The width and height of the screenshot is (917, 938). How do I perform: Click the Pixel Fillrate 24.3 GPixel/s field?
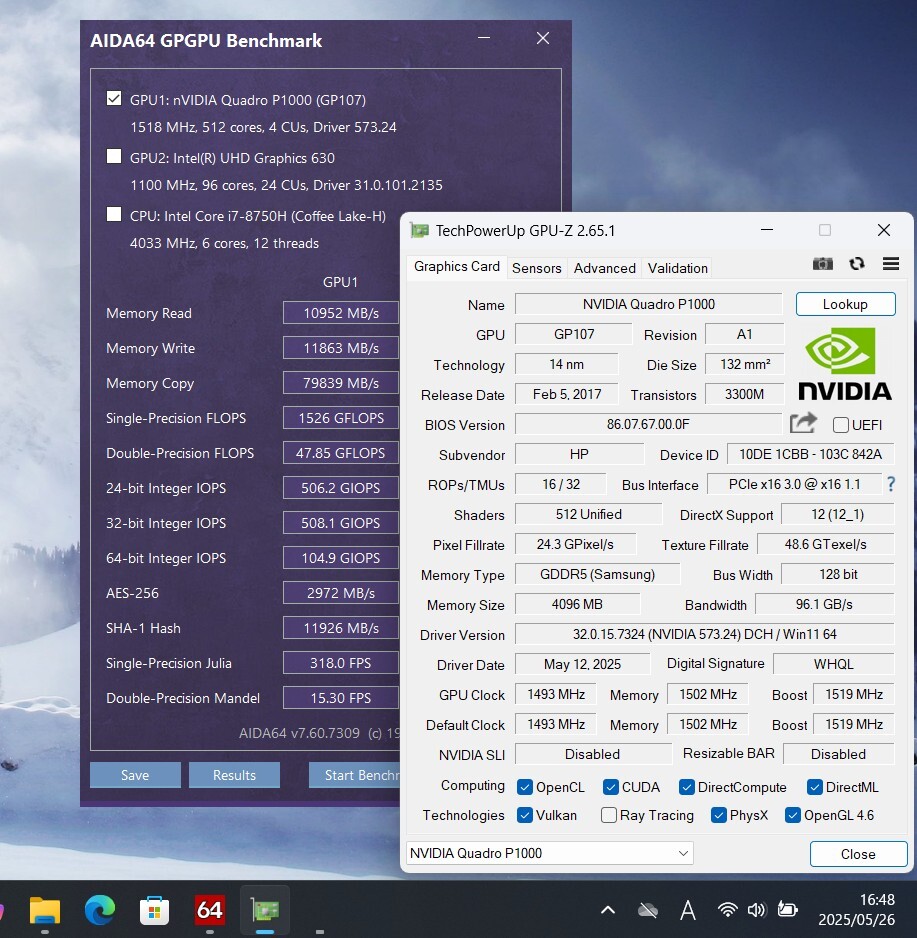tap(575, 544)
